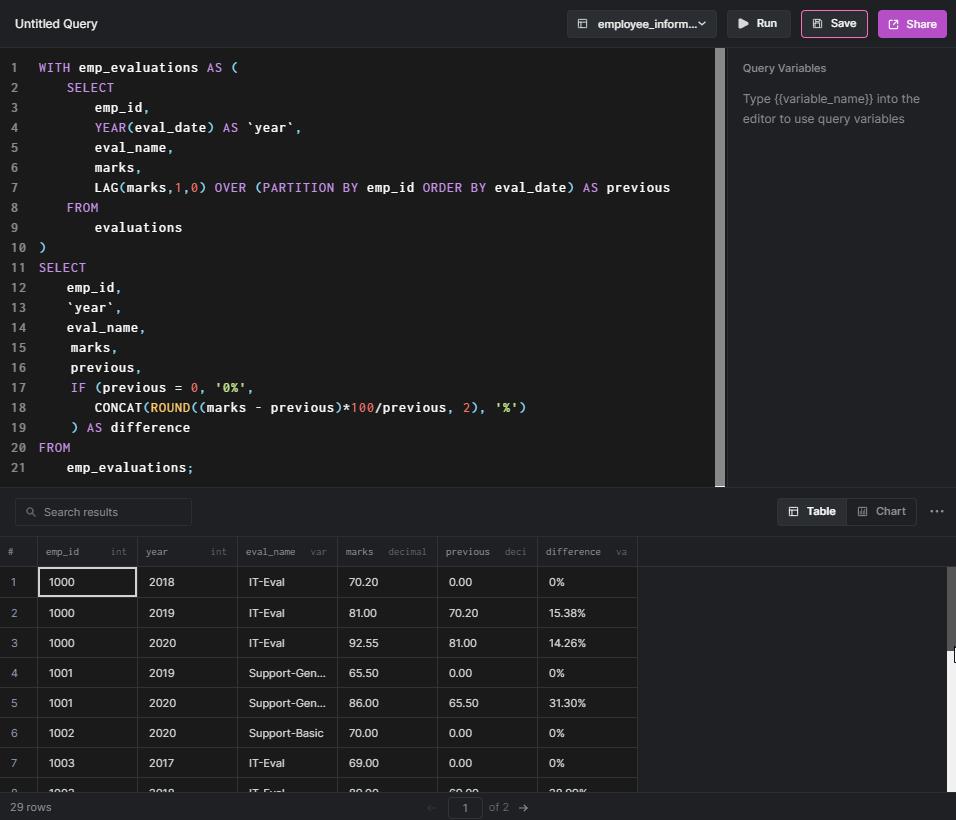Click the magnifier icon in Search results
This screenshot has height=820, width=956.
tap(30, 512)
